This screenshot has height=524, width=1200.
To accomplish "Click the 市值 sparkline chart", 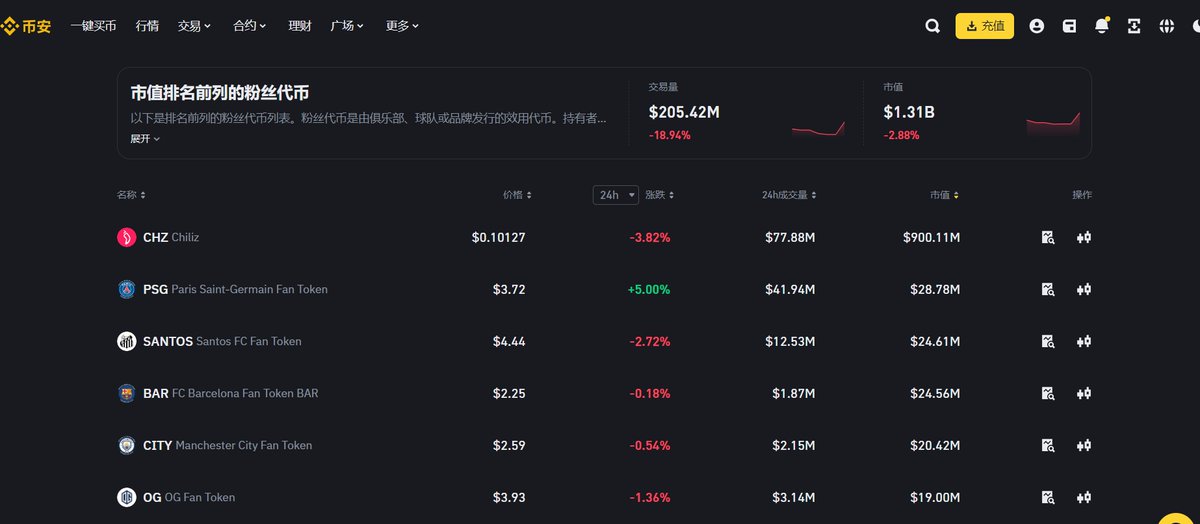I will tap(1053, 123).
